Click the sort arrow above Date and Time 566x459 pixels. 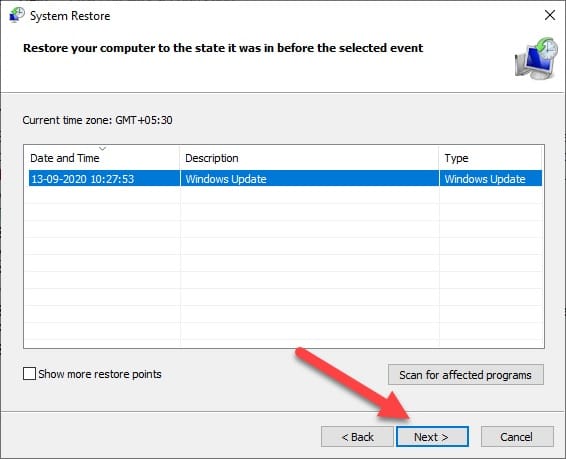coord(103,148)
